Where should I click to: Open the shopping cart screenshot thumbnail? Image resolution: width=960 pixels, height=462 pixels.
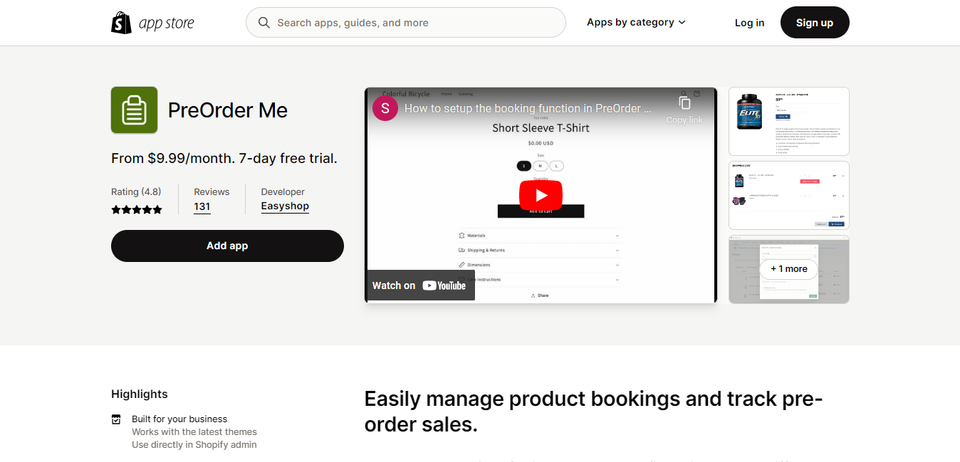(789, 195)
